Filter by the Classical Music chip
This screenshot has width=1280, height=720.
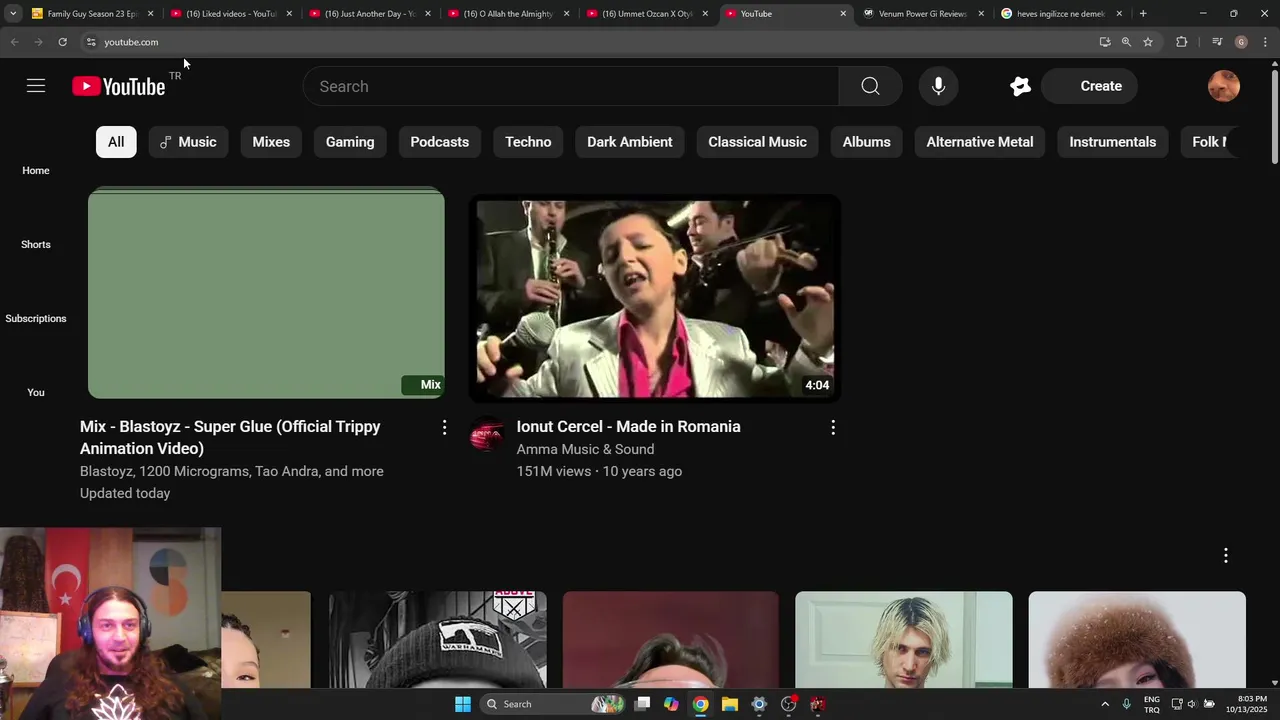[757, 142]
